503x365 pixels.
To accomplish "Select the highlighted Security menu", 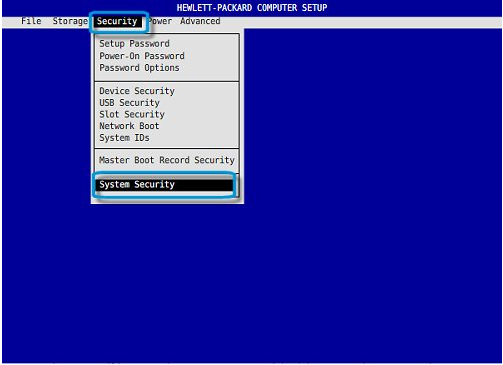I will [x=117, y=21].
